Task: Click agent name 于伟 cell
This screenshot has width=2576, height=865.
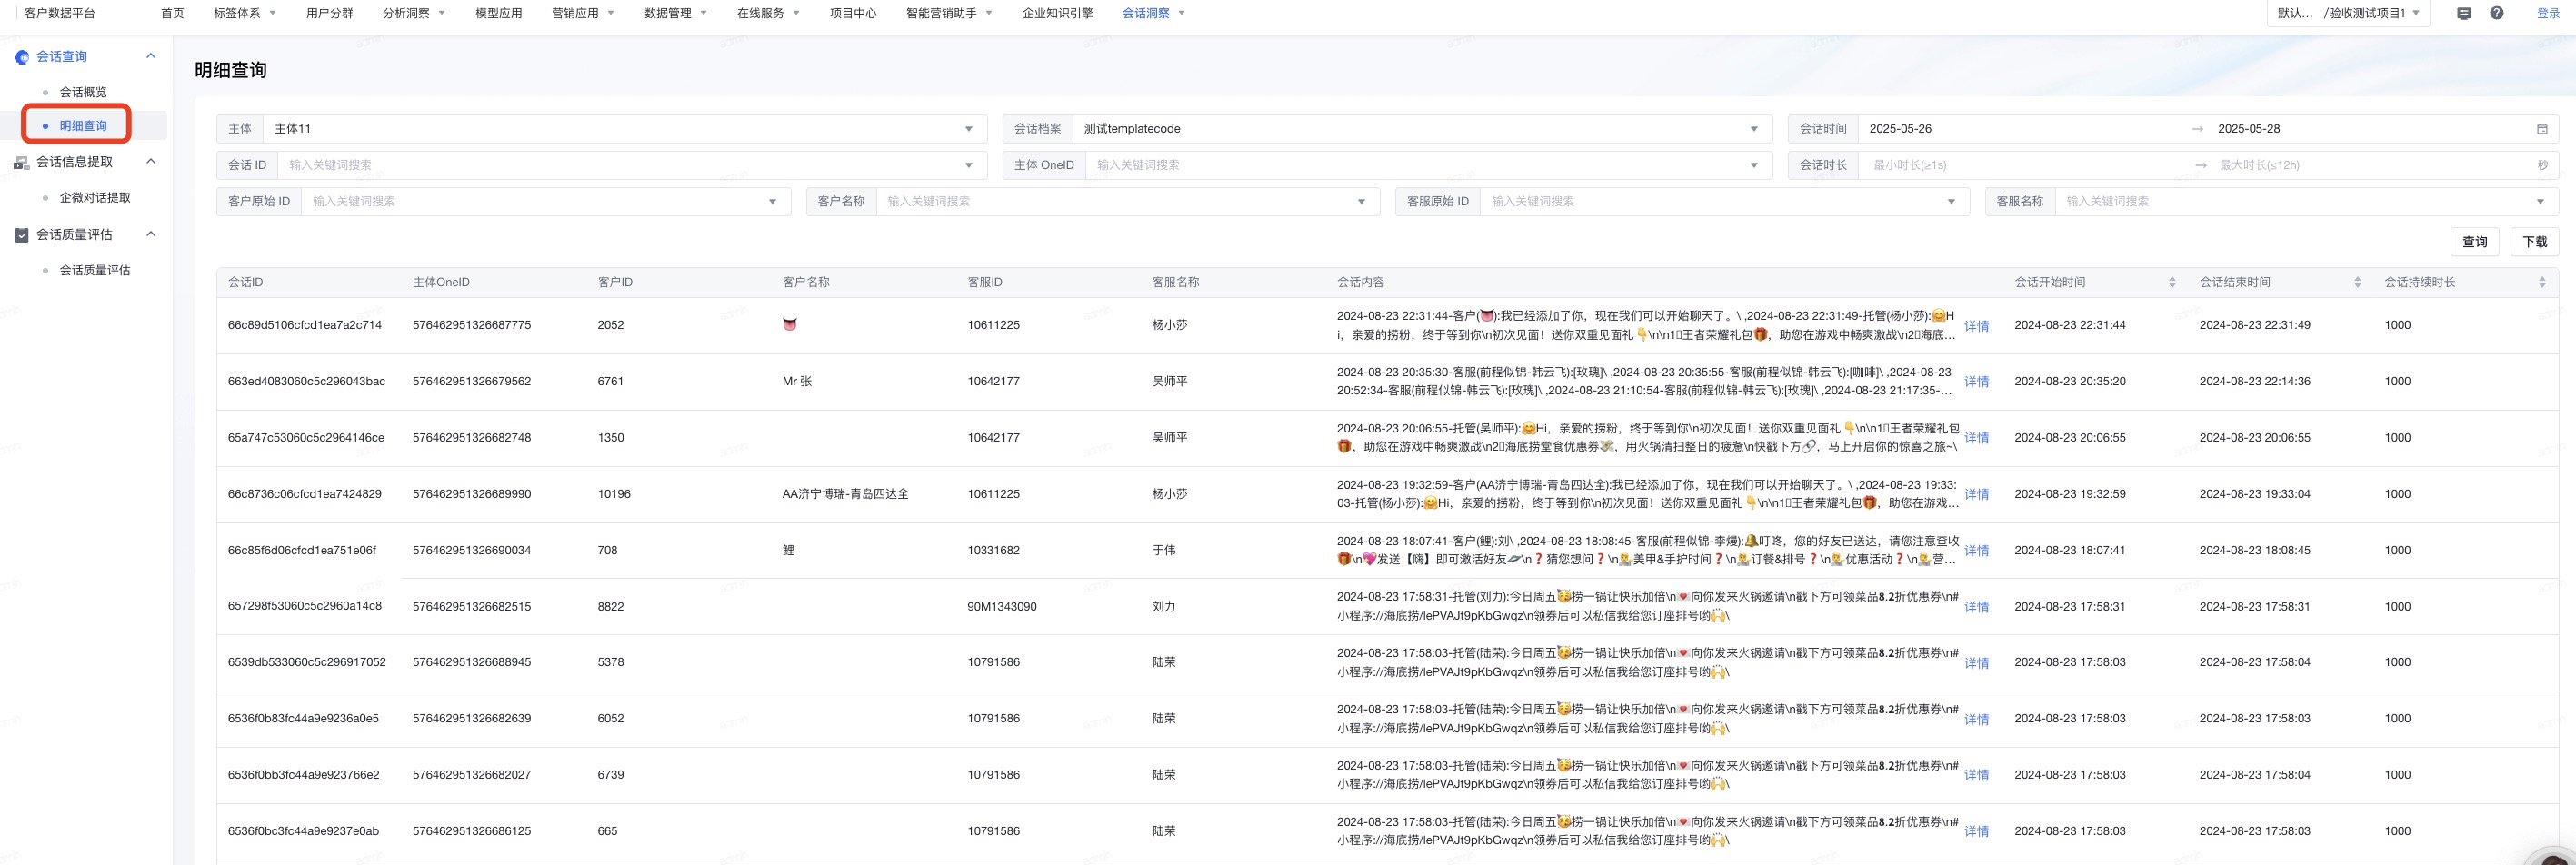Action: [x=1164, y=551]
